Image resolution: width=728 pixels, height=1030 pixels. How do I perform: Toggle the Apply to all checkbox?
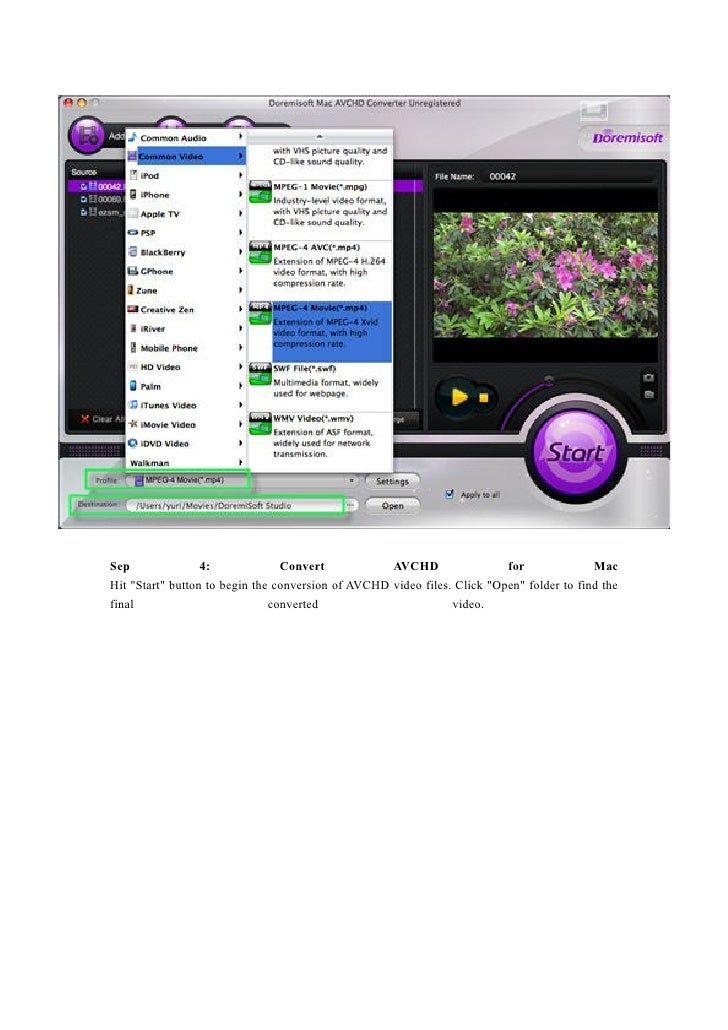[x=449, y=494]
